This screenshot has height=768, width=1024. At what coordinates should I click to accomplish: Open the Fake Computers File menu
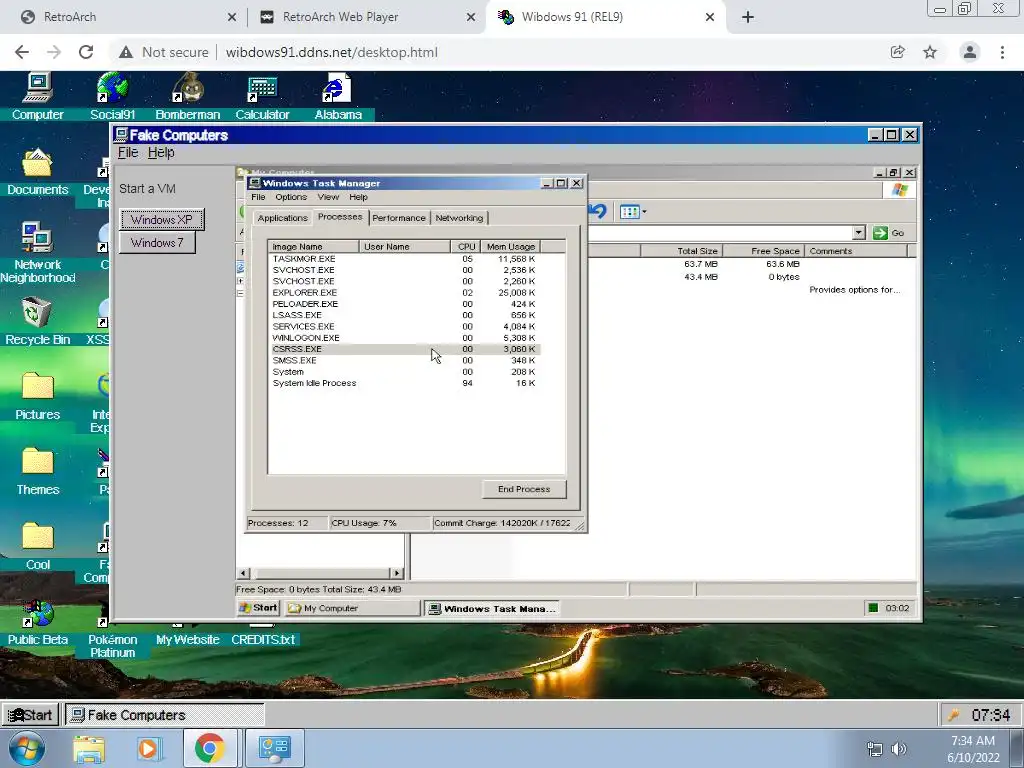pyautogui.click(x=127, y=152)
